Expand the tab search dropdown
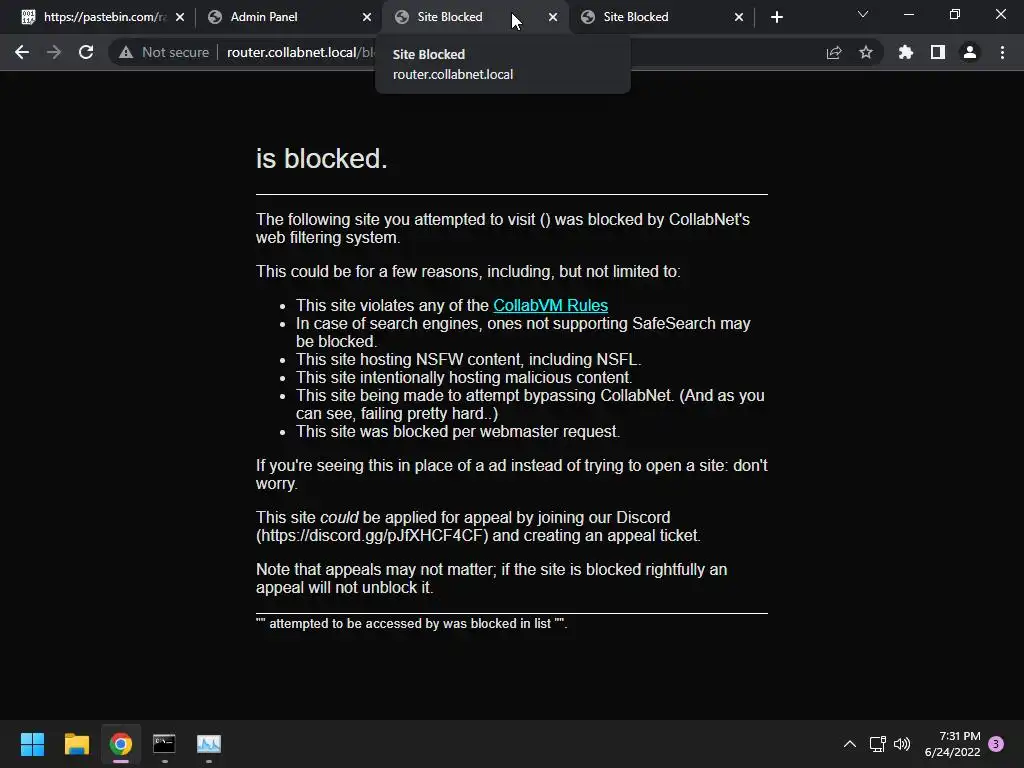Image resolution: width=1024 pixels, height=768 pixels. point(863,14)
